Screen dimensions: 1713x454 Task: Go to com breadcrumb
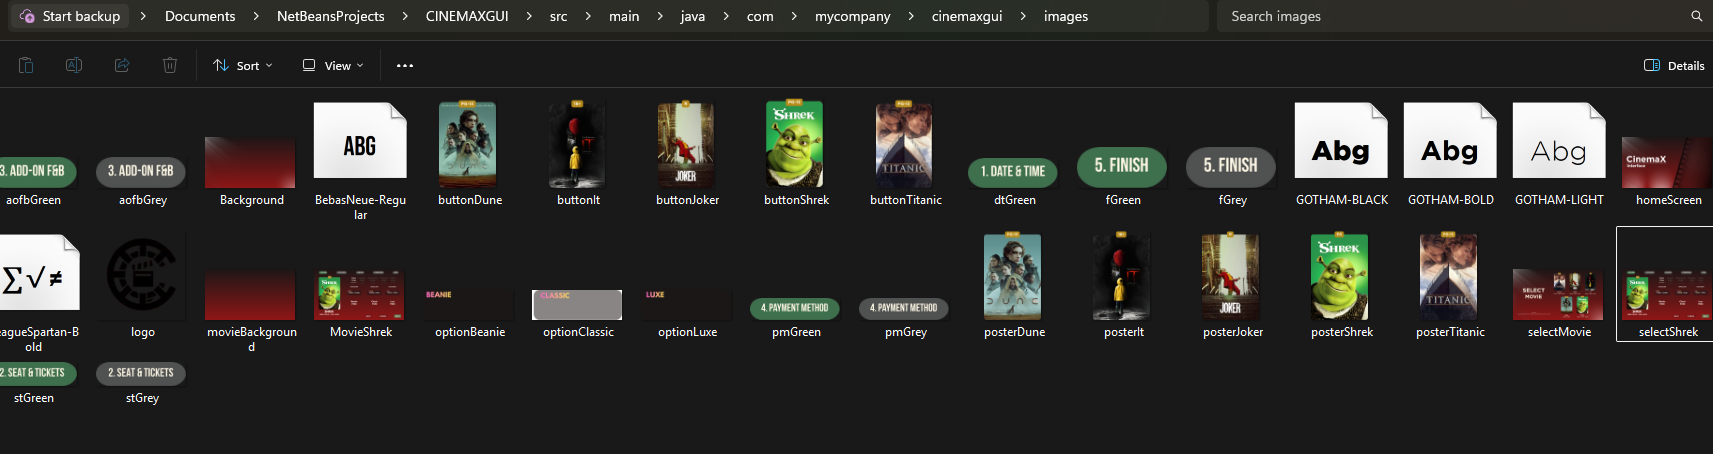[x=760, y=16]
